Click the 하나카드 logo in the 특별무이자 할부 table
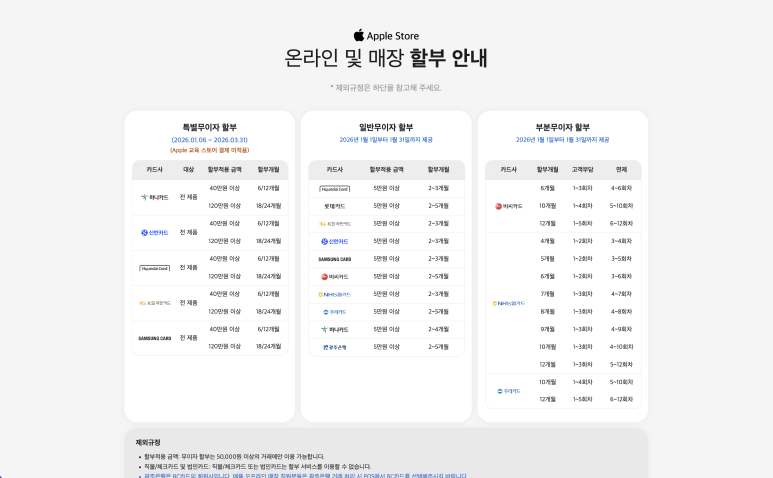 [154, 197]
